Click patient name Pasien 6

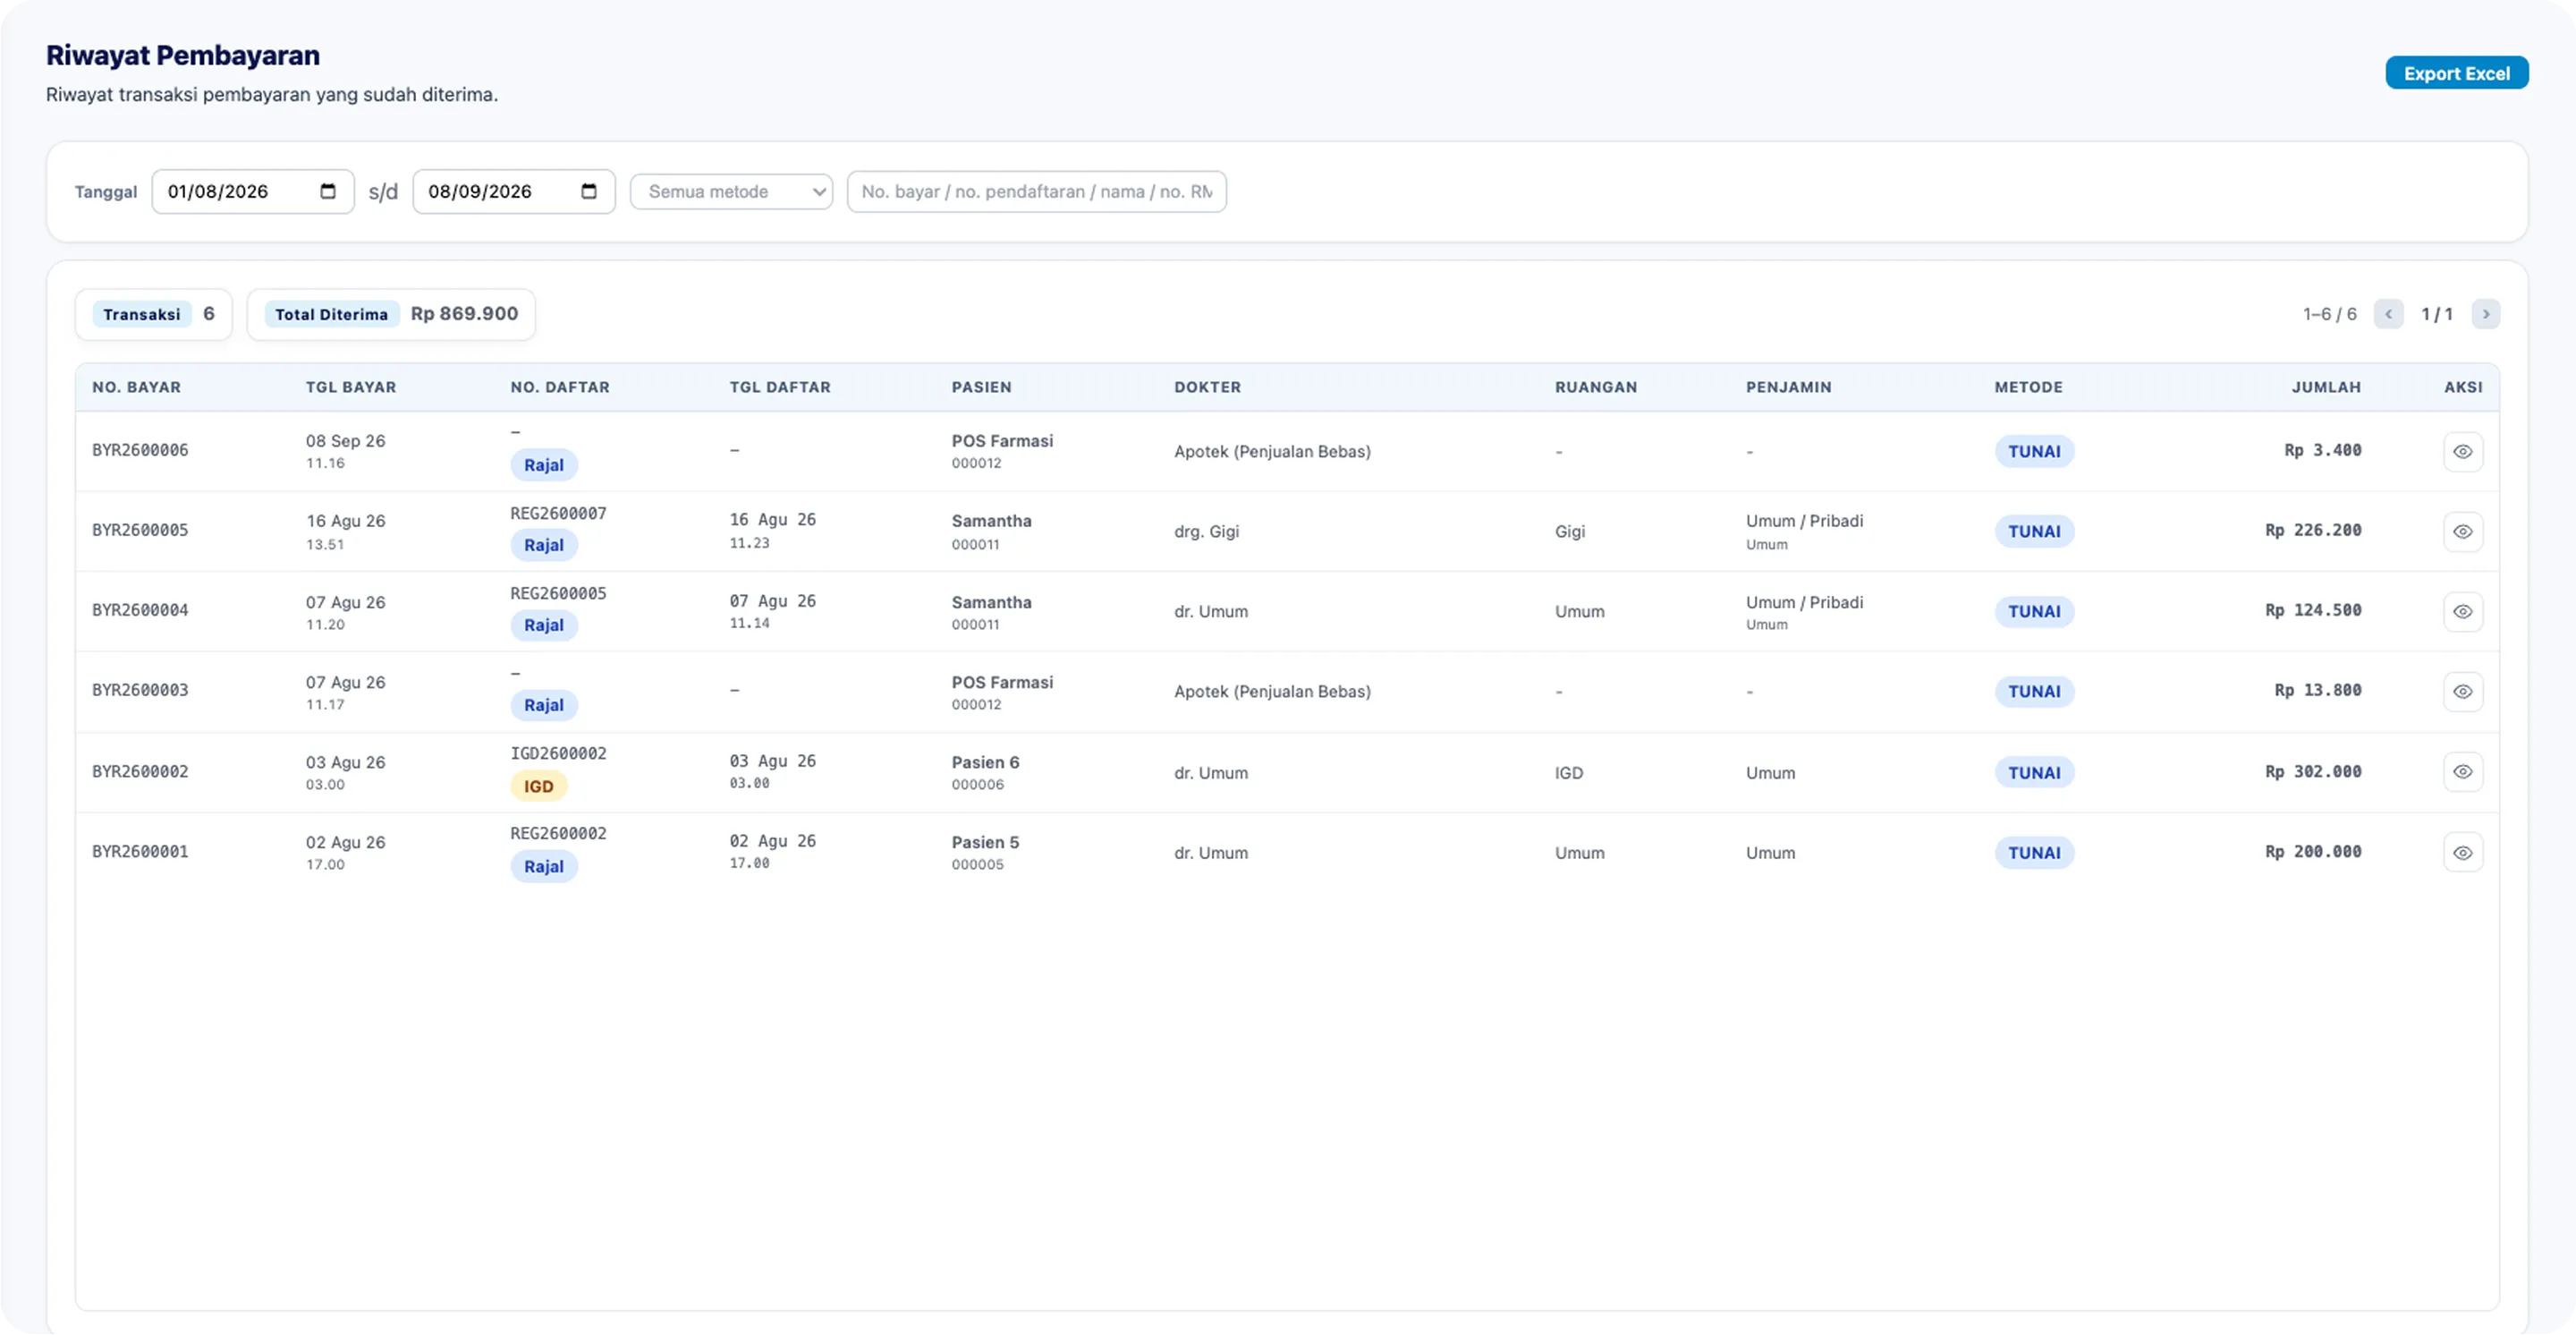[985, 762]
